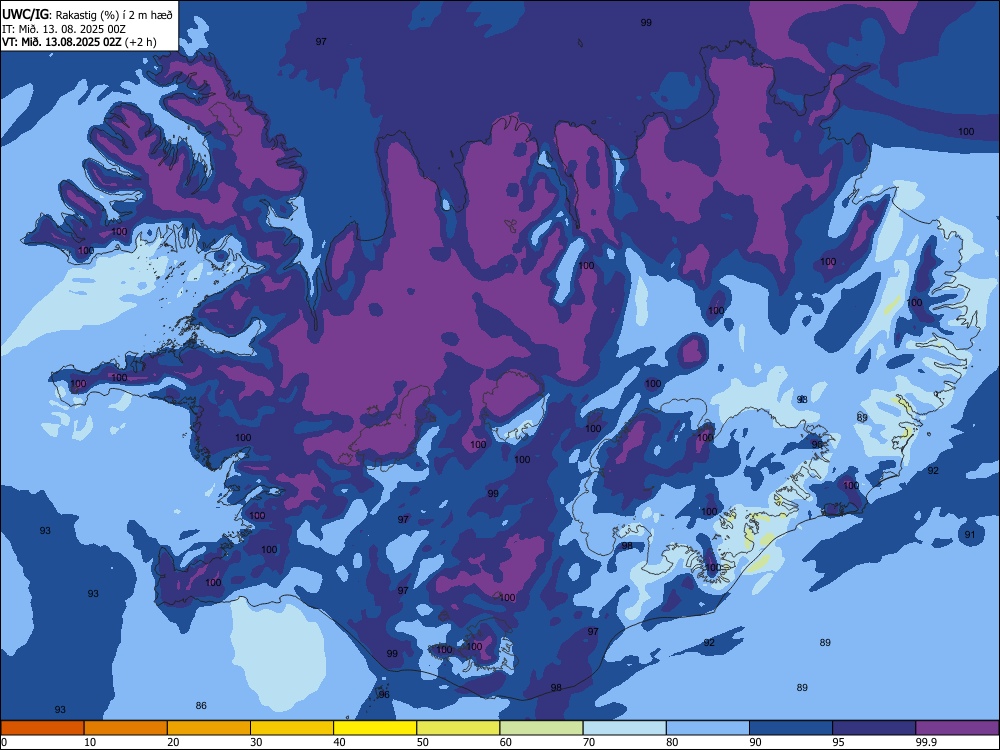Image resolution: width=1000 pixels, height=750 pixels.
Task: Click the '0' legend tick label
Action: tap(4, 742)
